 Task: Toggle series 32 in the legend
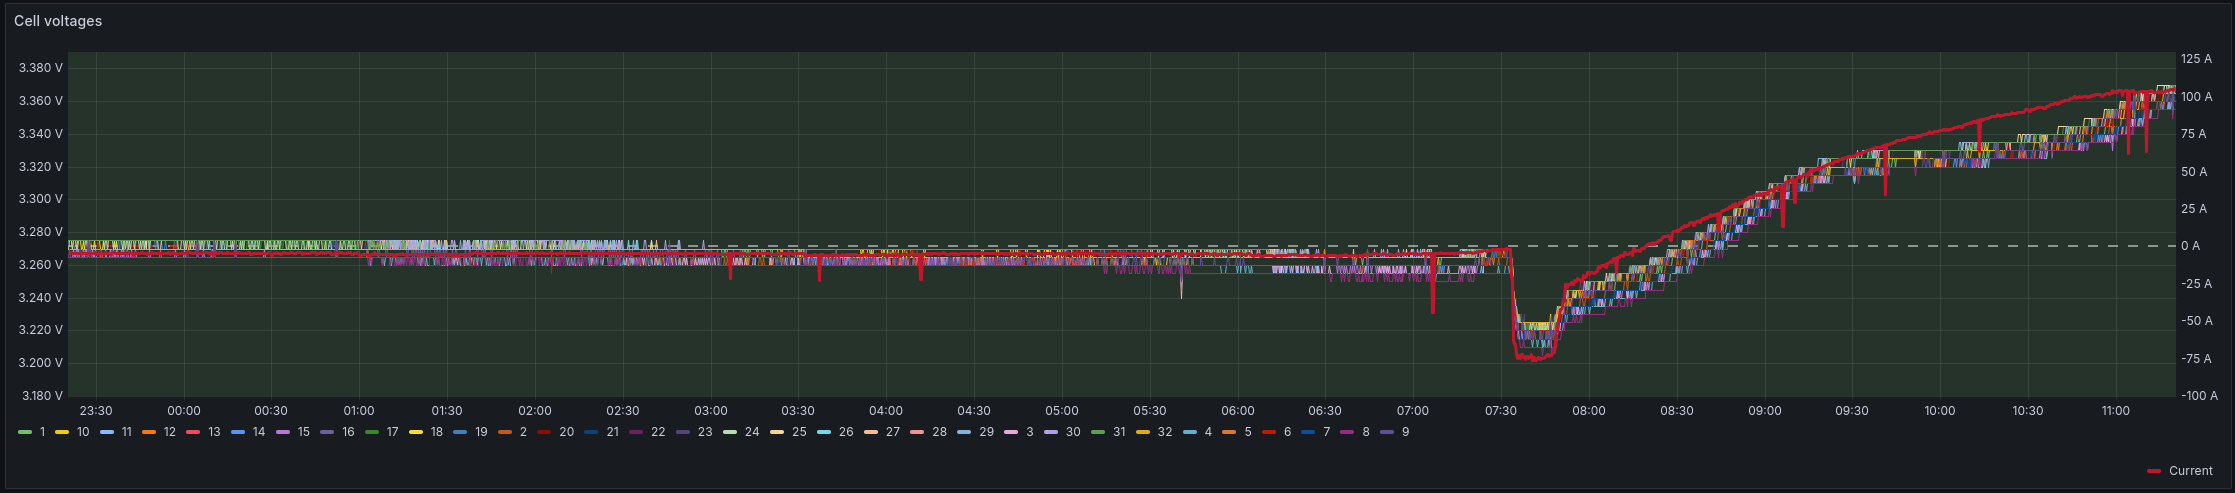[x=1165, y=432]
